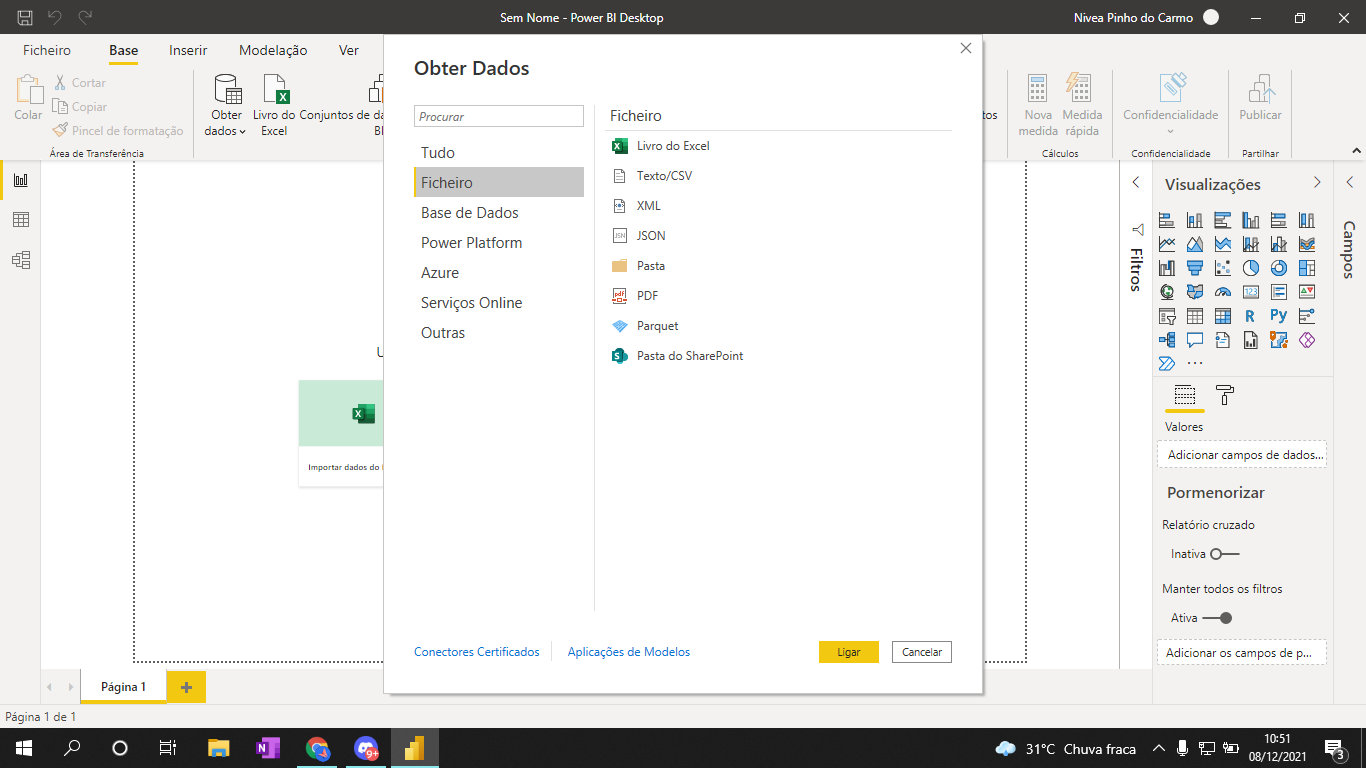
Task: Open the Obter dados ribbon dropdown
Action: point(227,108)
